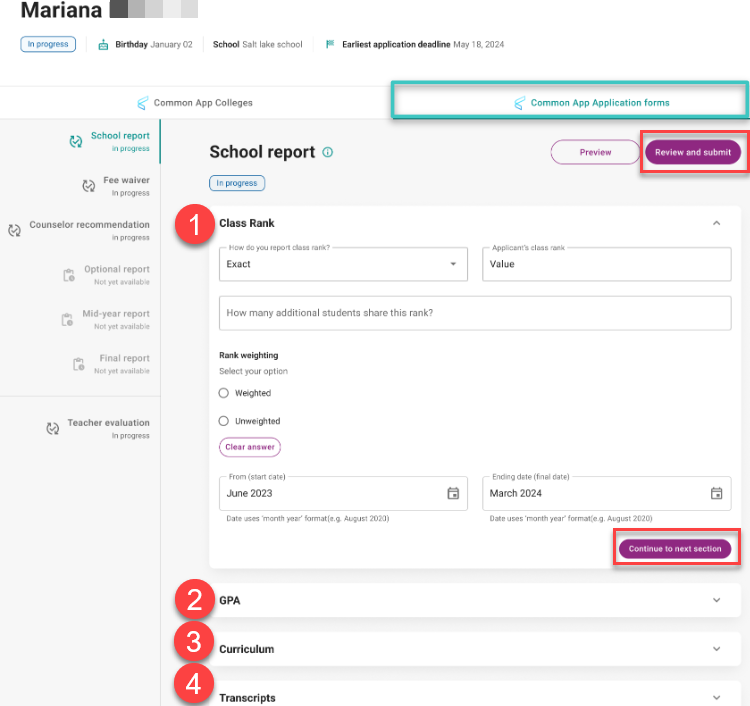Click the Teacher evaluation sync icon

click(x=53, y=428)
